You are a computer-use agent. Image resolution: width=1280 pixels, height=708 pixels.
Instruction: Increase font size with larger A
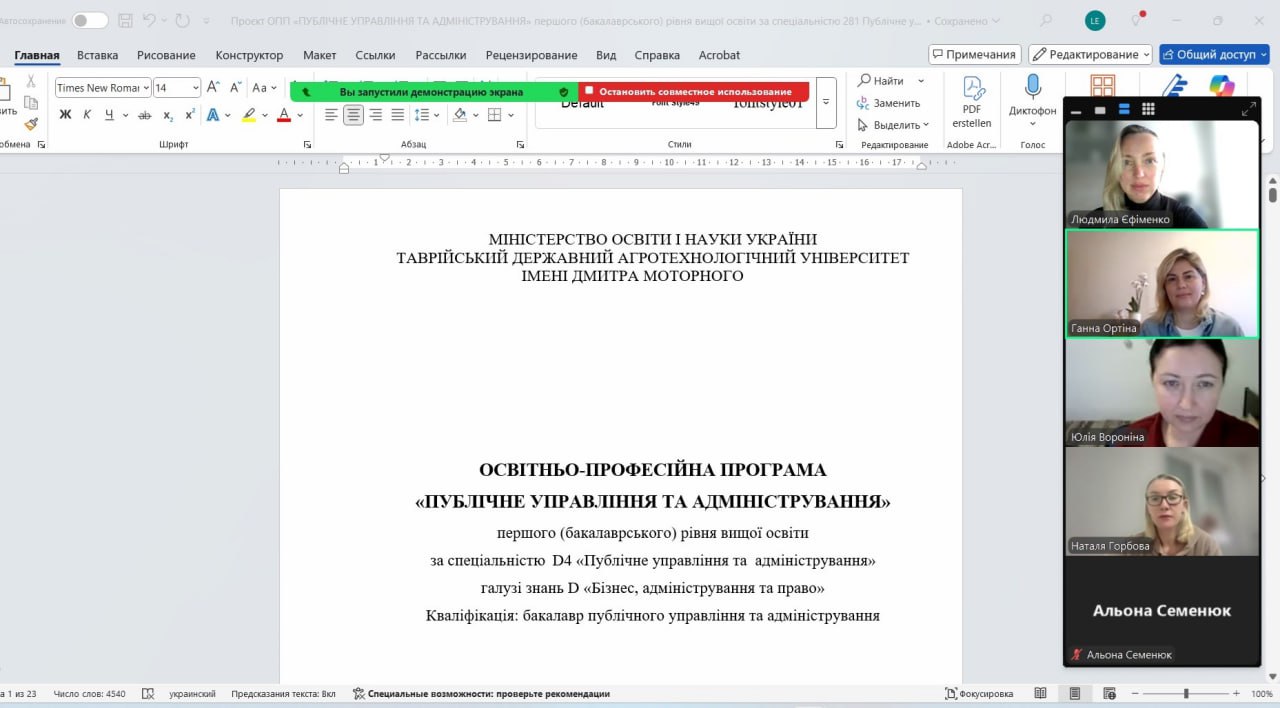click(x=213, y=88)
